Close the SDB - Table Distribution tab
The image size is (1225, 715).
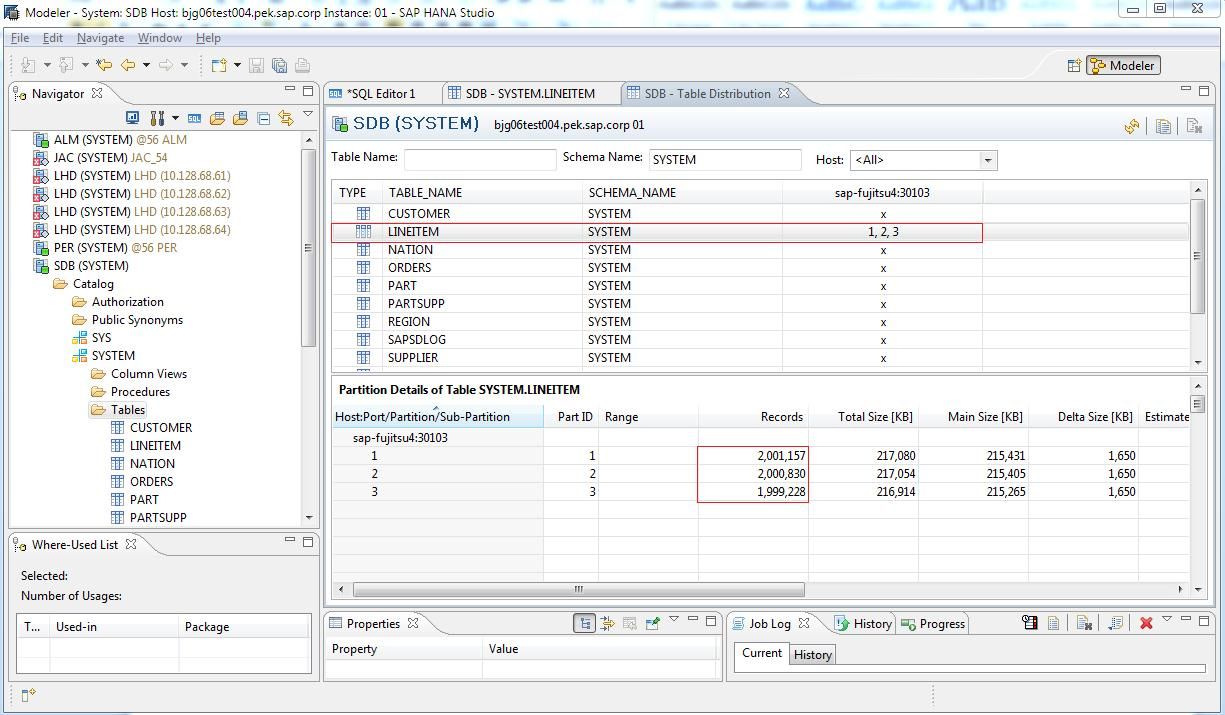tap(784, 93)
